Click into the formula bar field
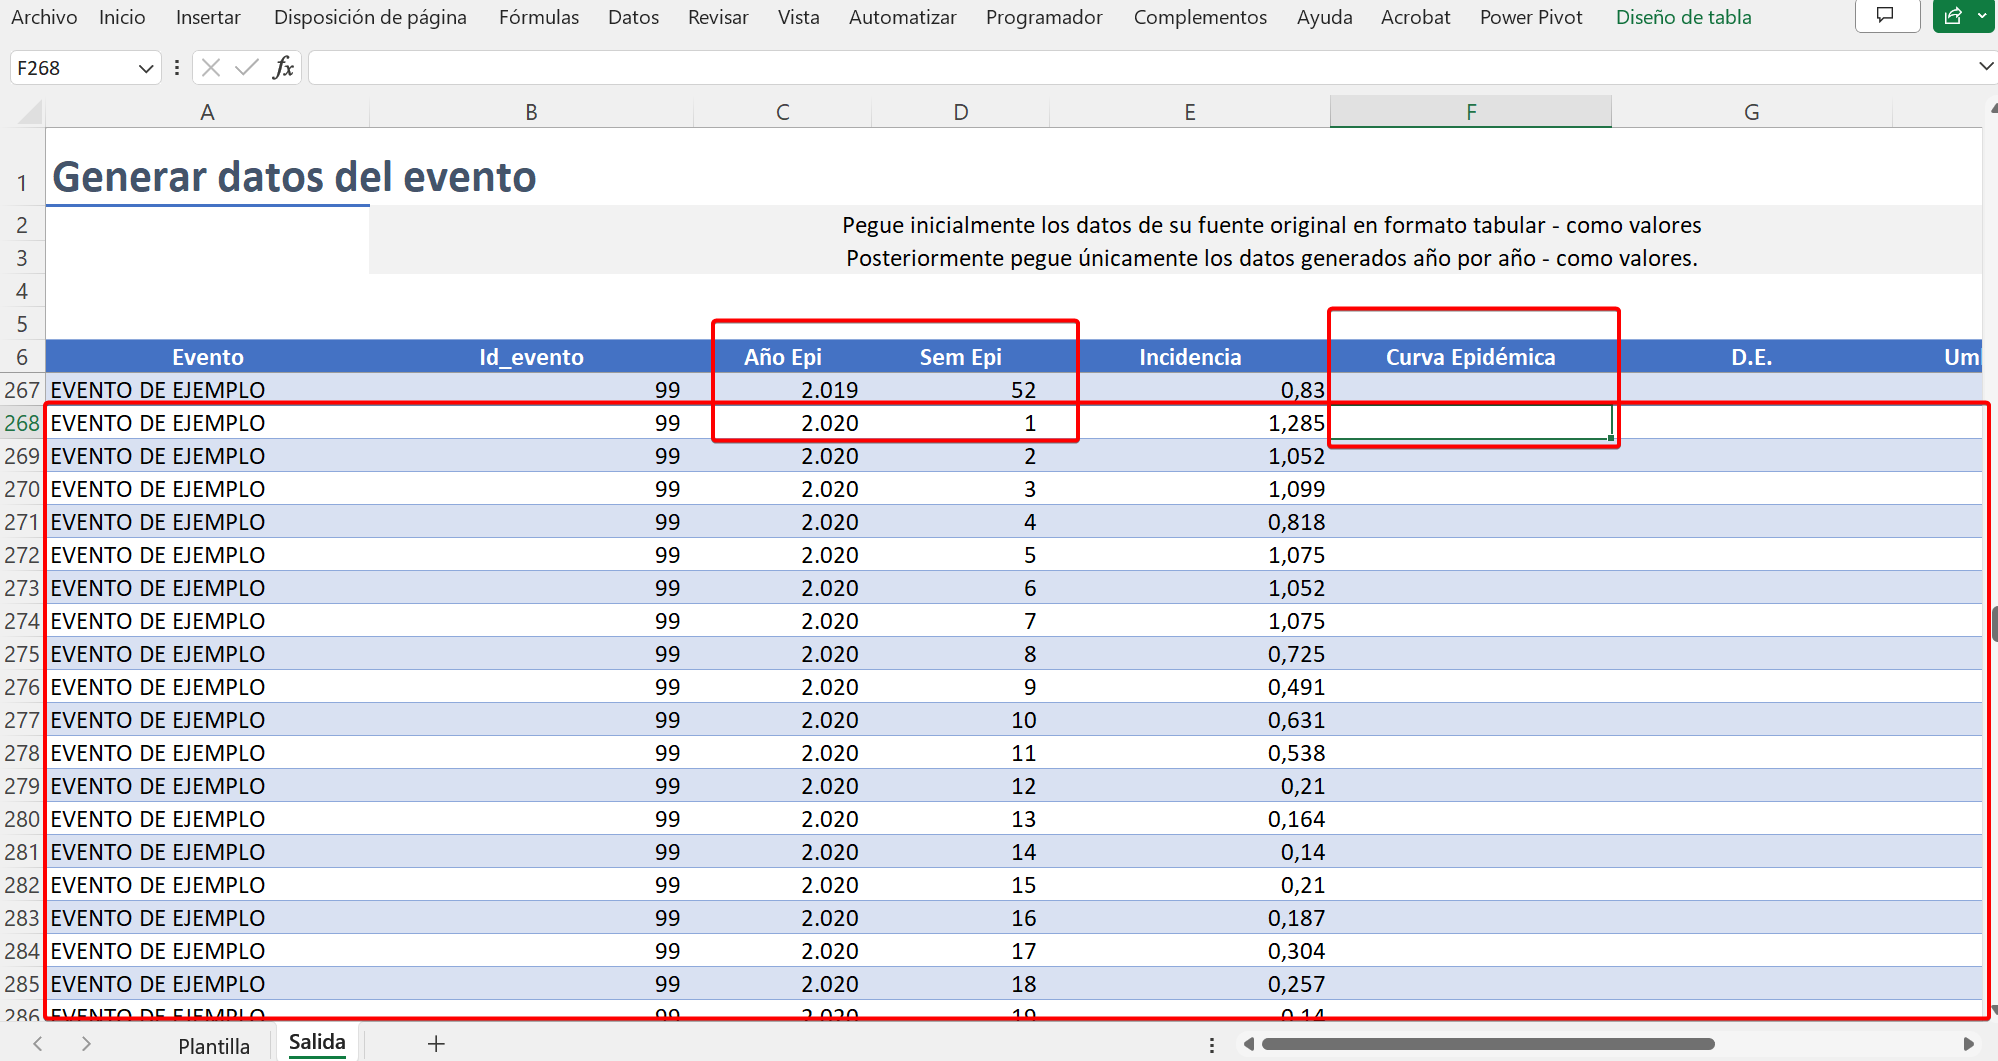Screen dimensions: 1998x1061 (x=1140, y=68)
